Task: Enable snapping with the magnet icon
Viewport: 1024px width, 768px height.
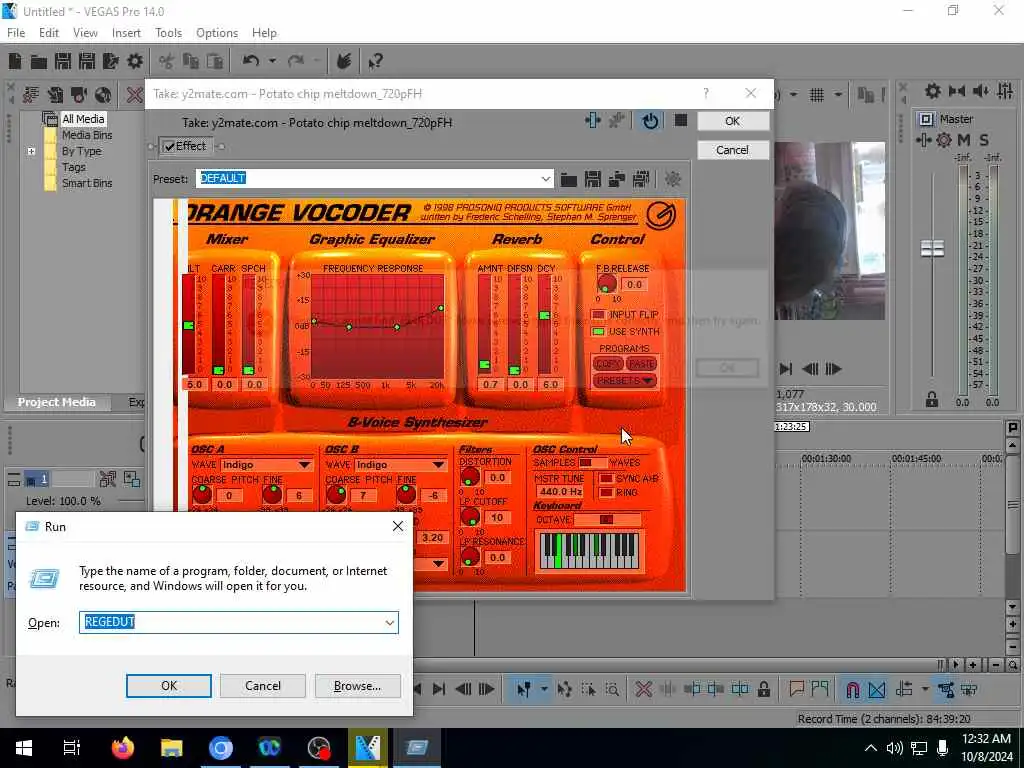Action: click(x=852, y=689)
